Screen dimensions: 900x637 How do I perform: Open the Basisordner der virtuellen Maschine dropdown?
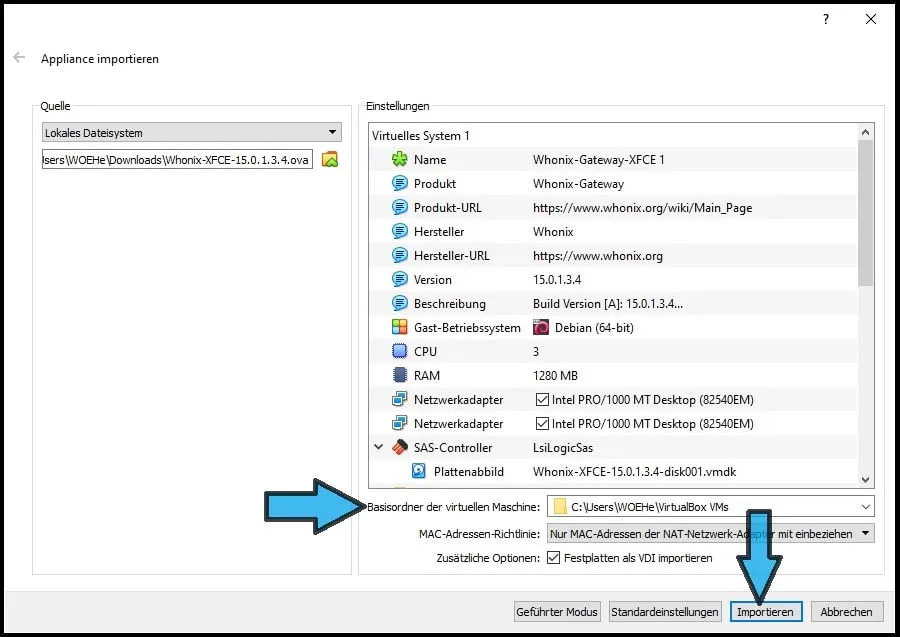(x=866, y=507)
